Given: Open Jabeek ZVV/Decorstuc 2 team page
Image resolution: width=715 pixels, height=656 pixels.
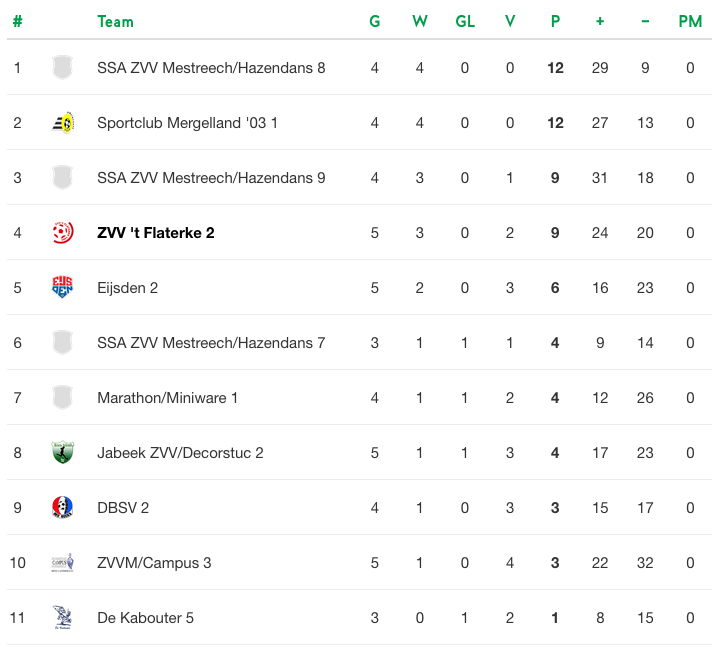Looking at the screenshot, I should click(x=180, y=453).
